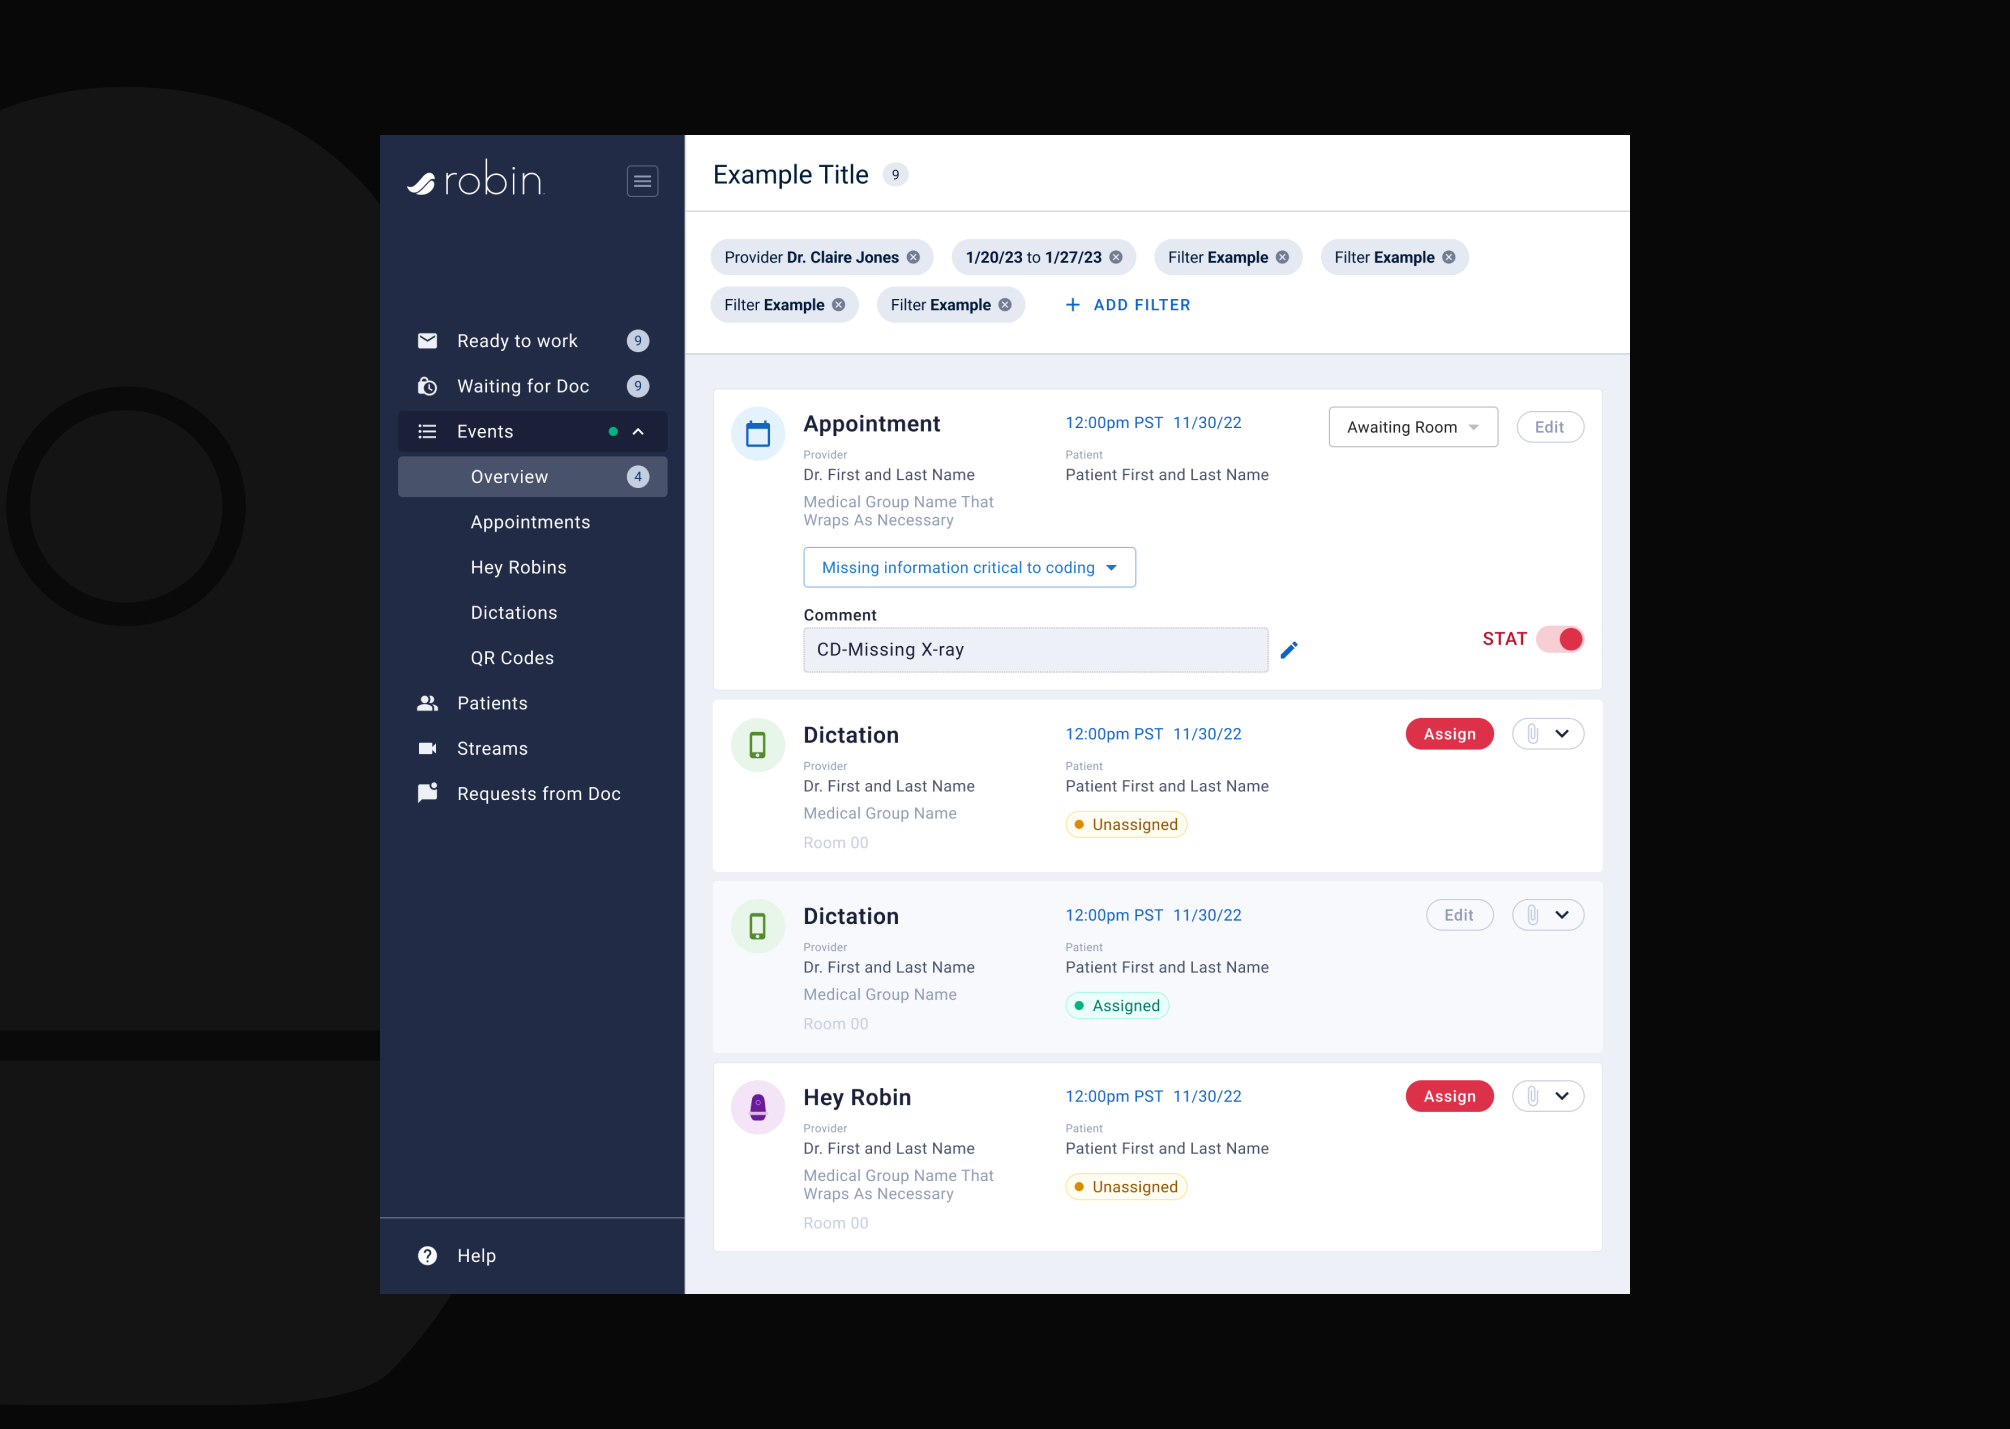Click the plus icon beside Add Filter
The height and width of the screenshot is (1429, 2010).
pyautogui.click(x=1073, y=305)
